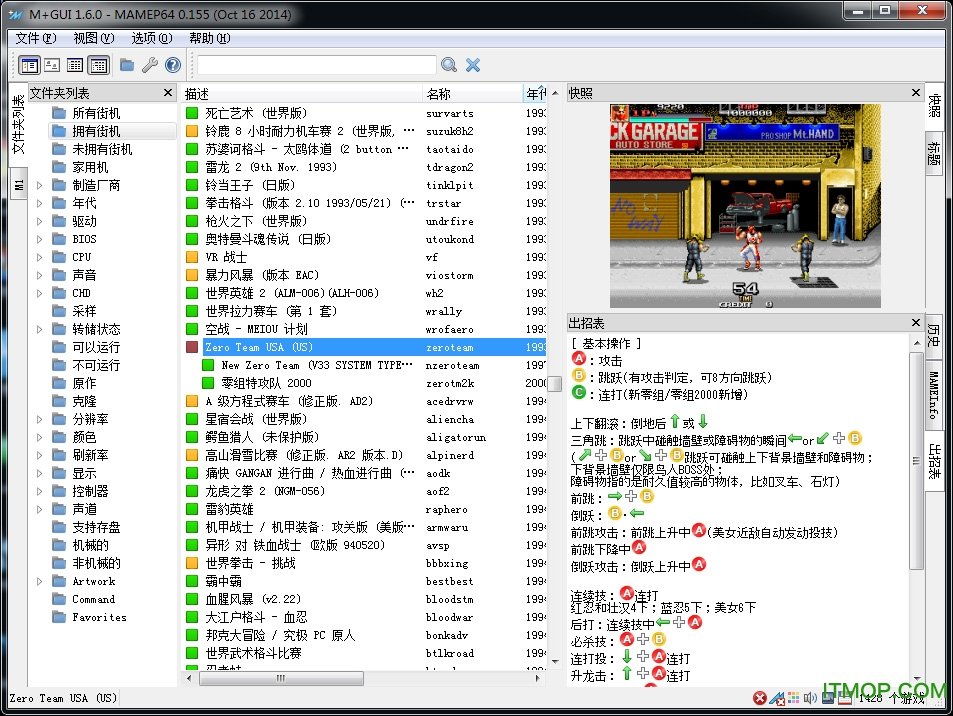This screenshot has width=953, height=716.
Task: Close the 出招表 panel
Action: [916, 322]
